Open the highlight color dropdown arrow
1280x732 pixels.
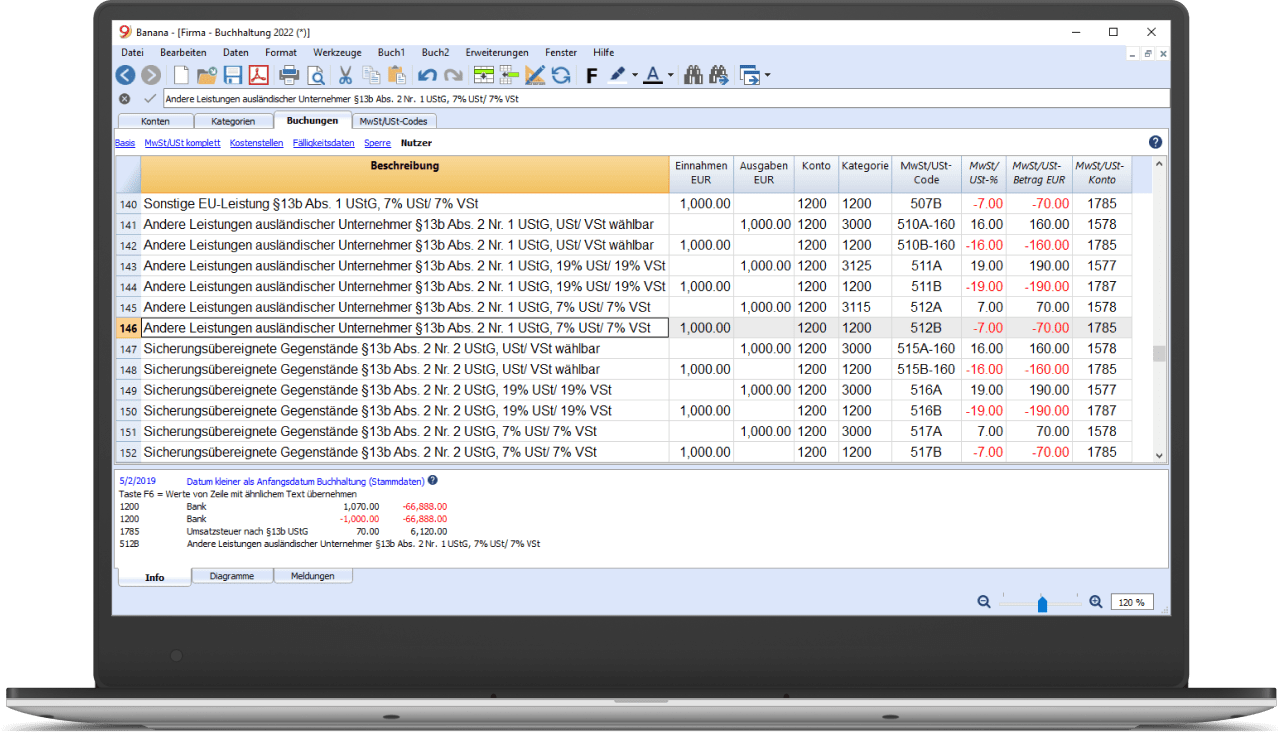pyautogui.click(x=635, y=76)
